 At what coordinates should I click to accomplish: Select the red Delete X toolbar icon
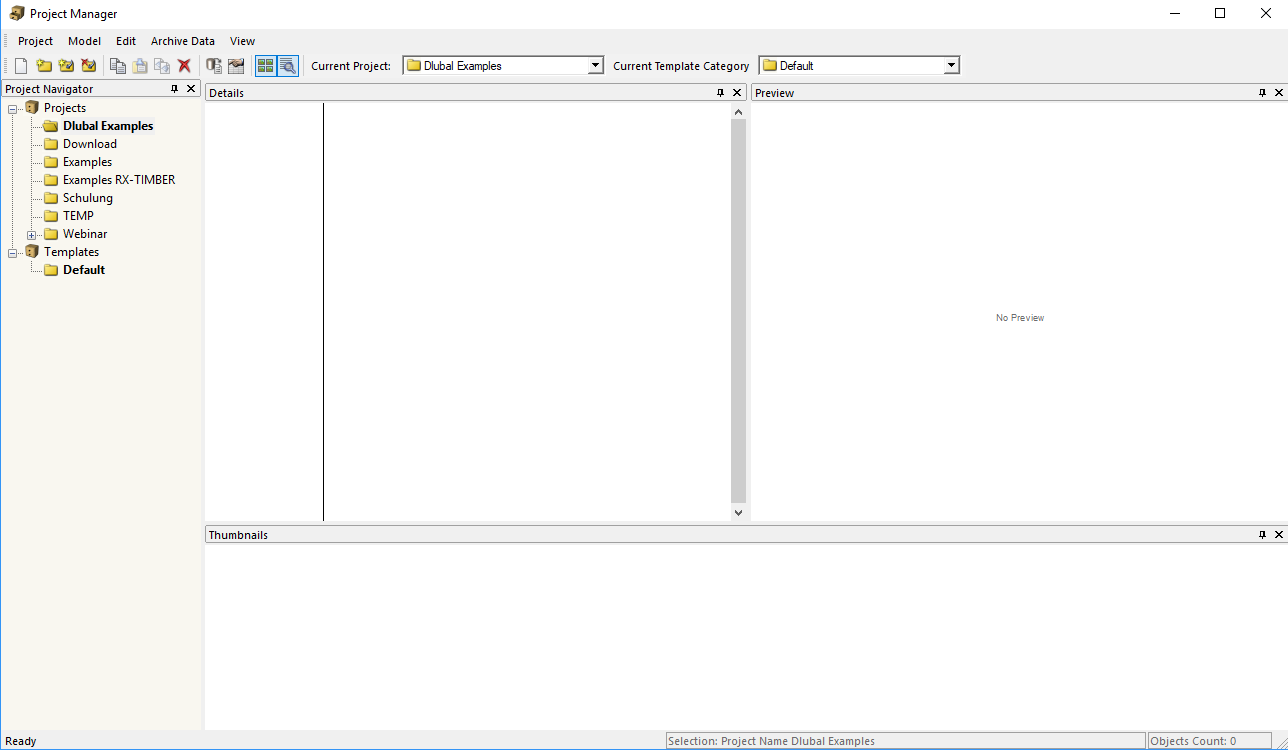coord(184,65)
